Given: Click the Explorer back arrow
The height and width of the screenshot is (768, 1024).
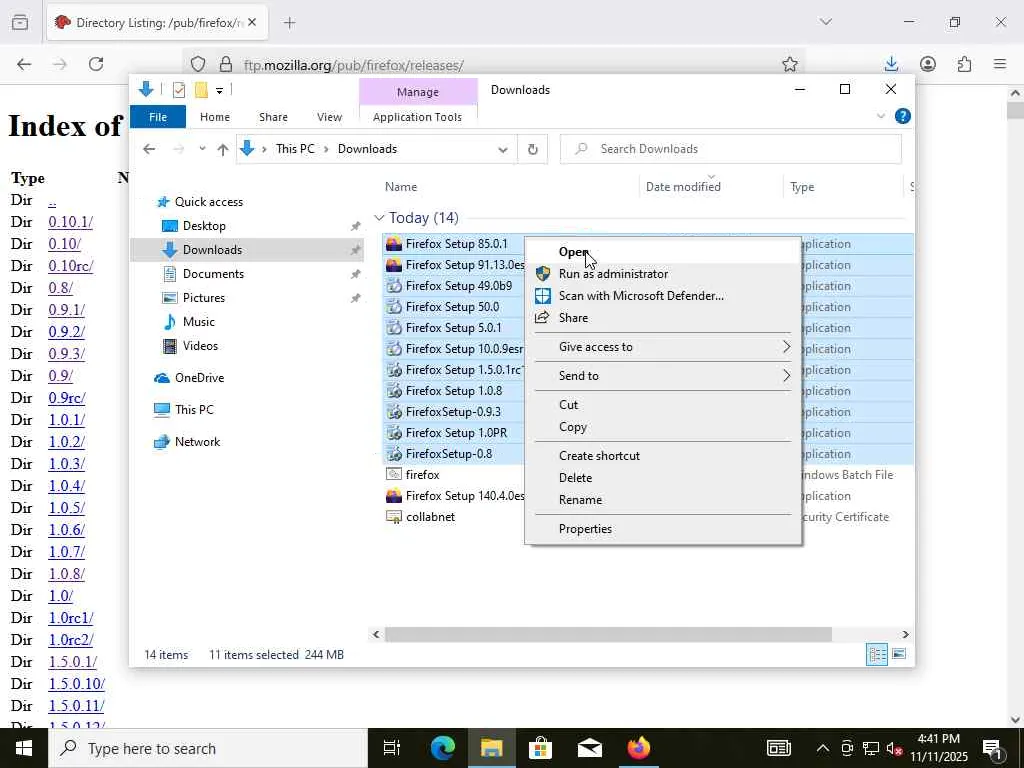Looking at the screenshot, I should 149,150.
